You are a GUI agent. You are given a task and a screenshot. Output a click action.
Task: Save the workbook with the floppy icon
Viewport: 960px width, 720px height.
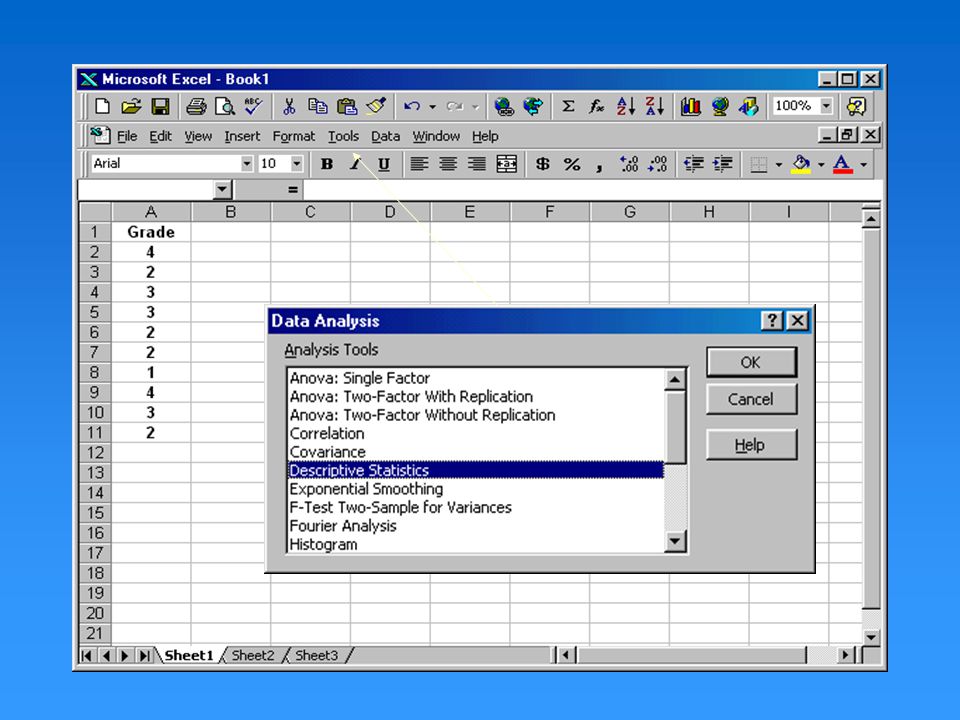tap(160, 107)
